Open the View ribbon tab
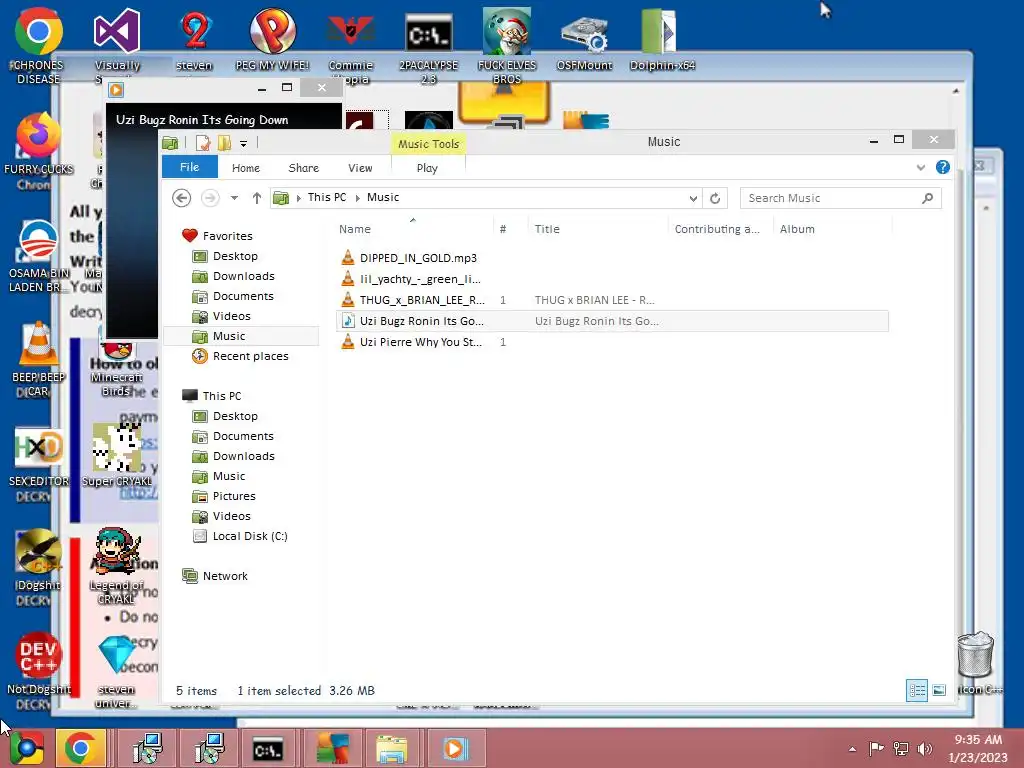The width and height of the screenshot is (1024, 768). click(x=360, y=168)
